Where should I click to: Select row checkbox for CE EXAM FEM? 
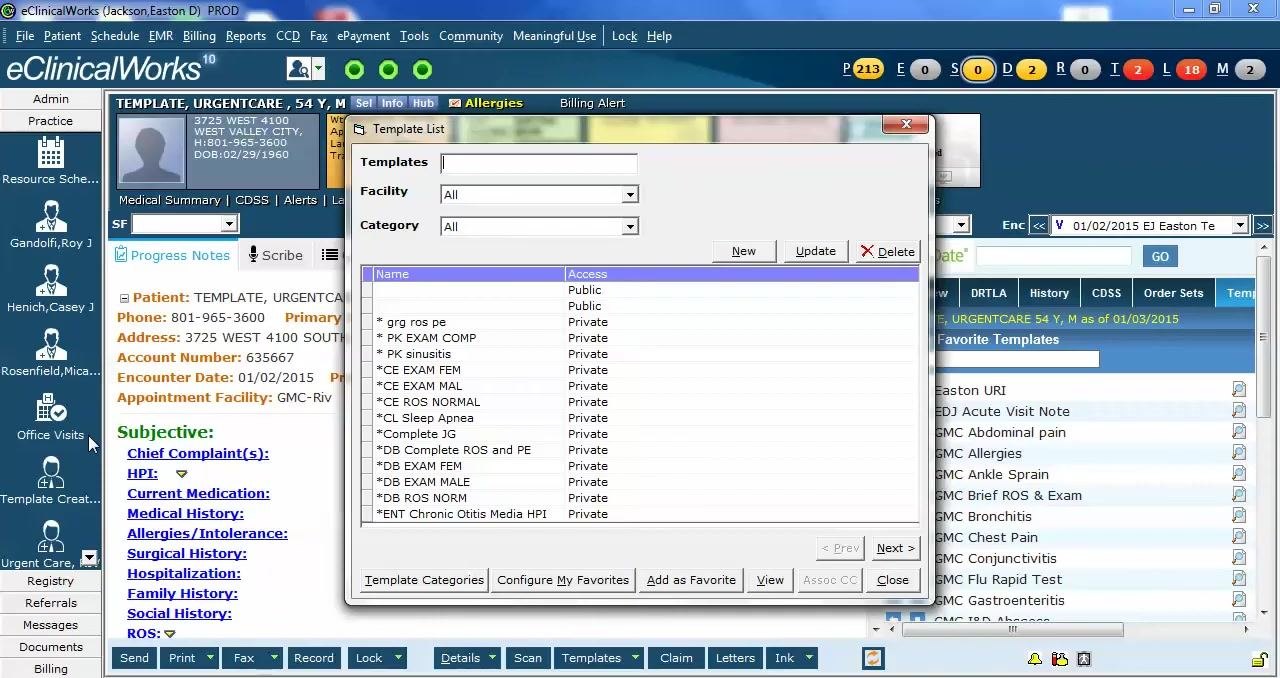point(367,370)
